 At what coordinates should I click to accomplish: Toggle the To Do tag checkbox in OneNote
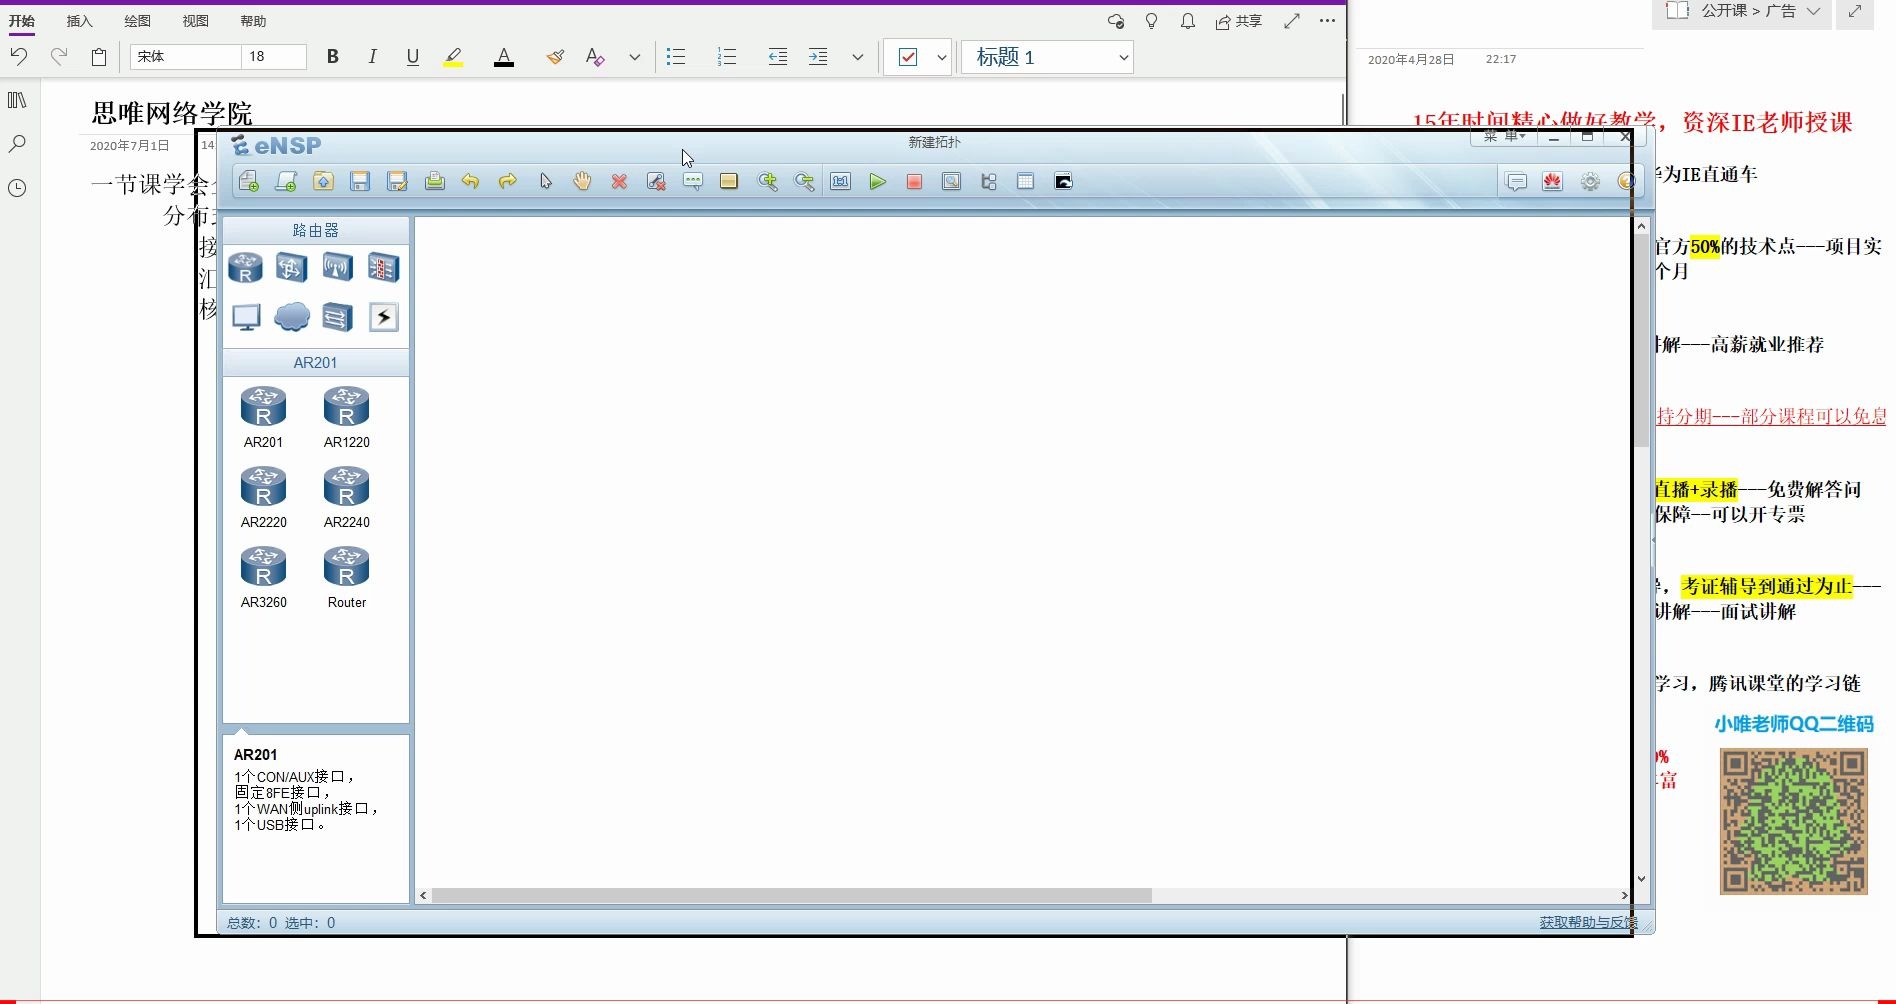click(908, 57)
